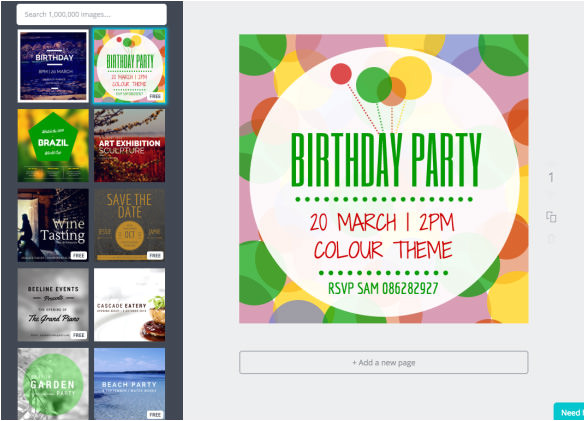585x421 pixels.
Task: Select the BIRTHDAY PARTY heading on canvas
Action: point(386,160)
